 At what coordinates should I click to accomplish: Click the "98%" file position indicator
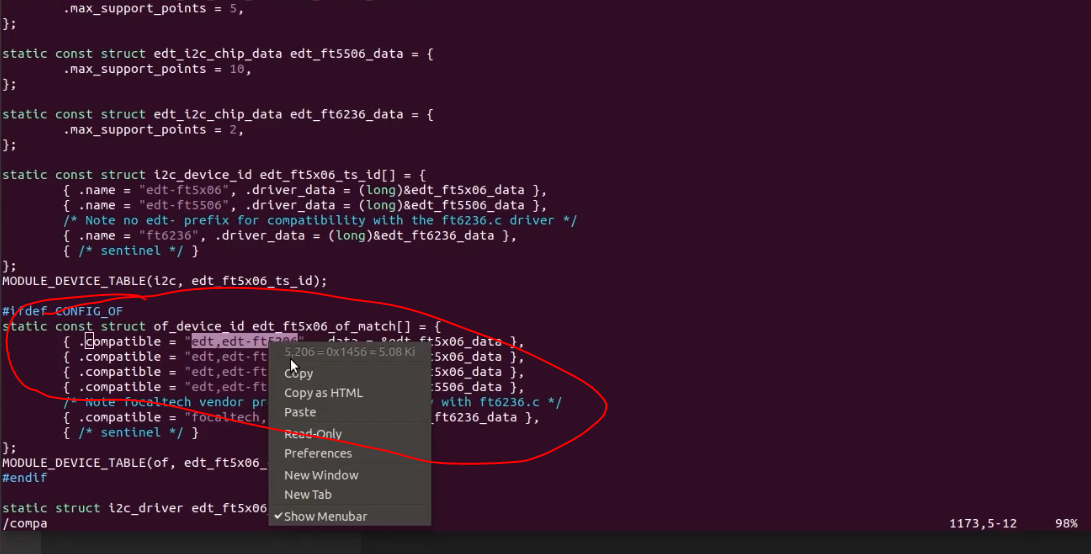(1066, 523)
